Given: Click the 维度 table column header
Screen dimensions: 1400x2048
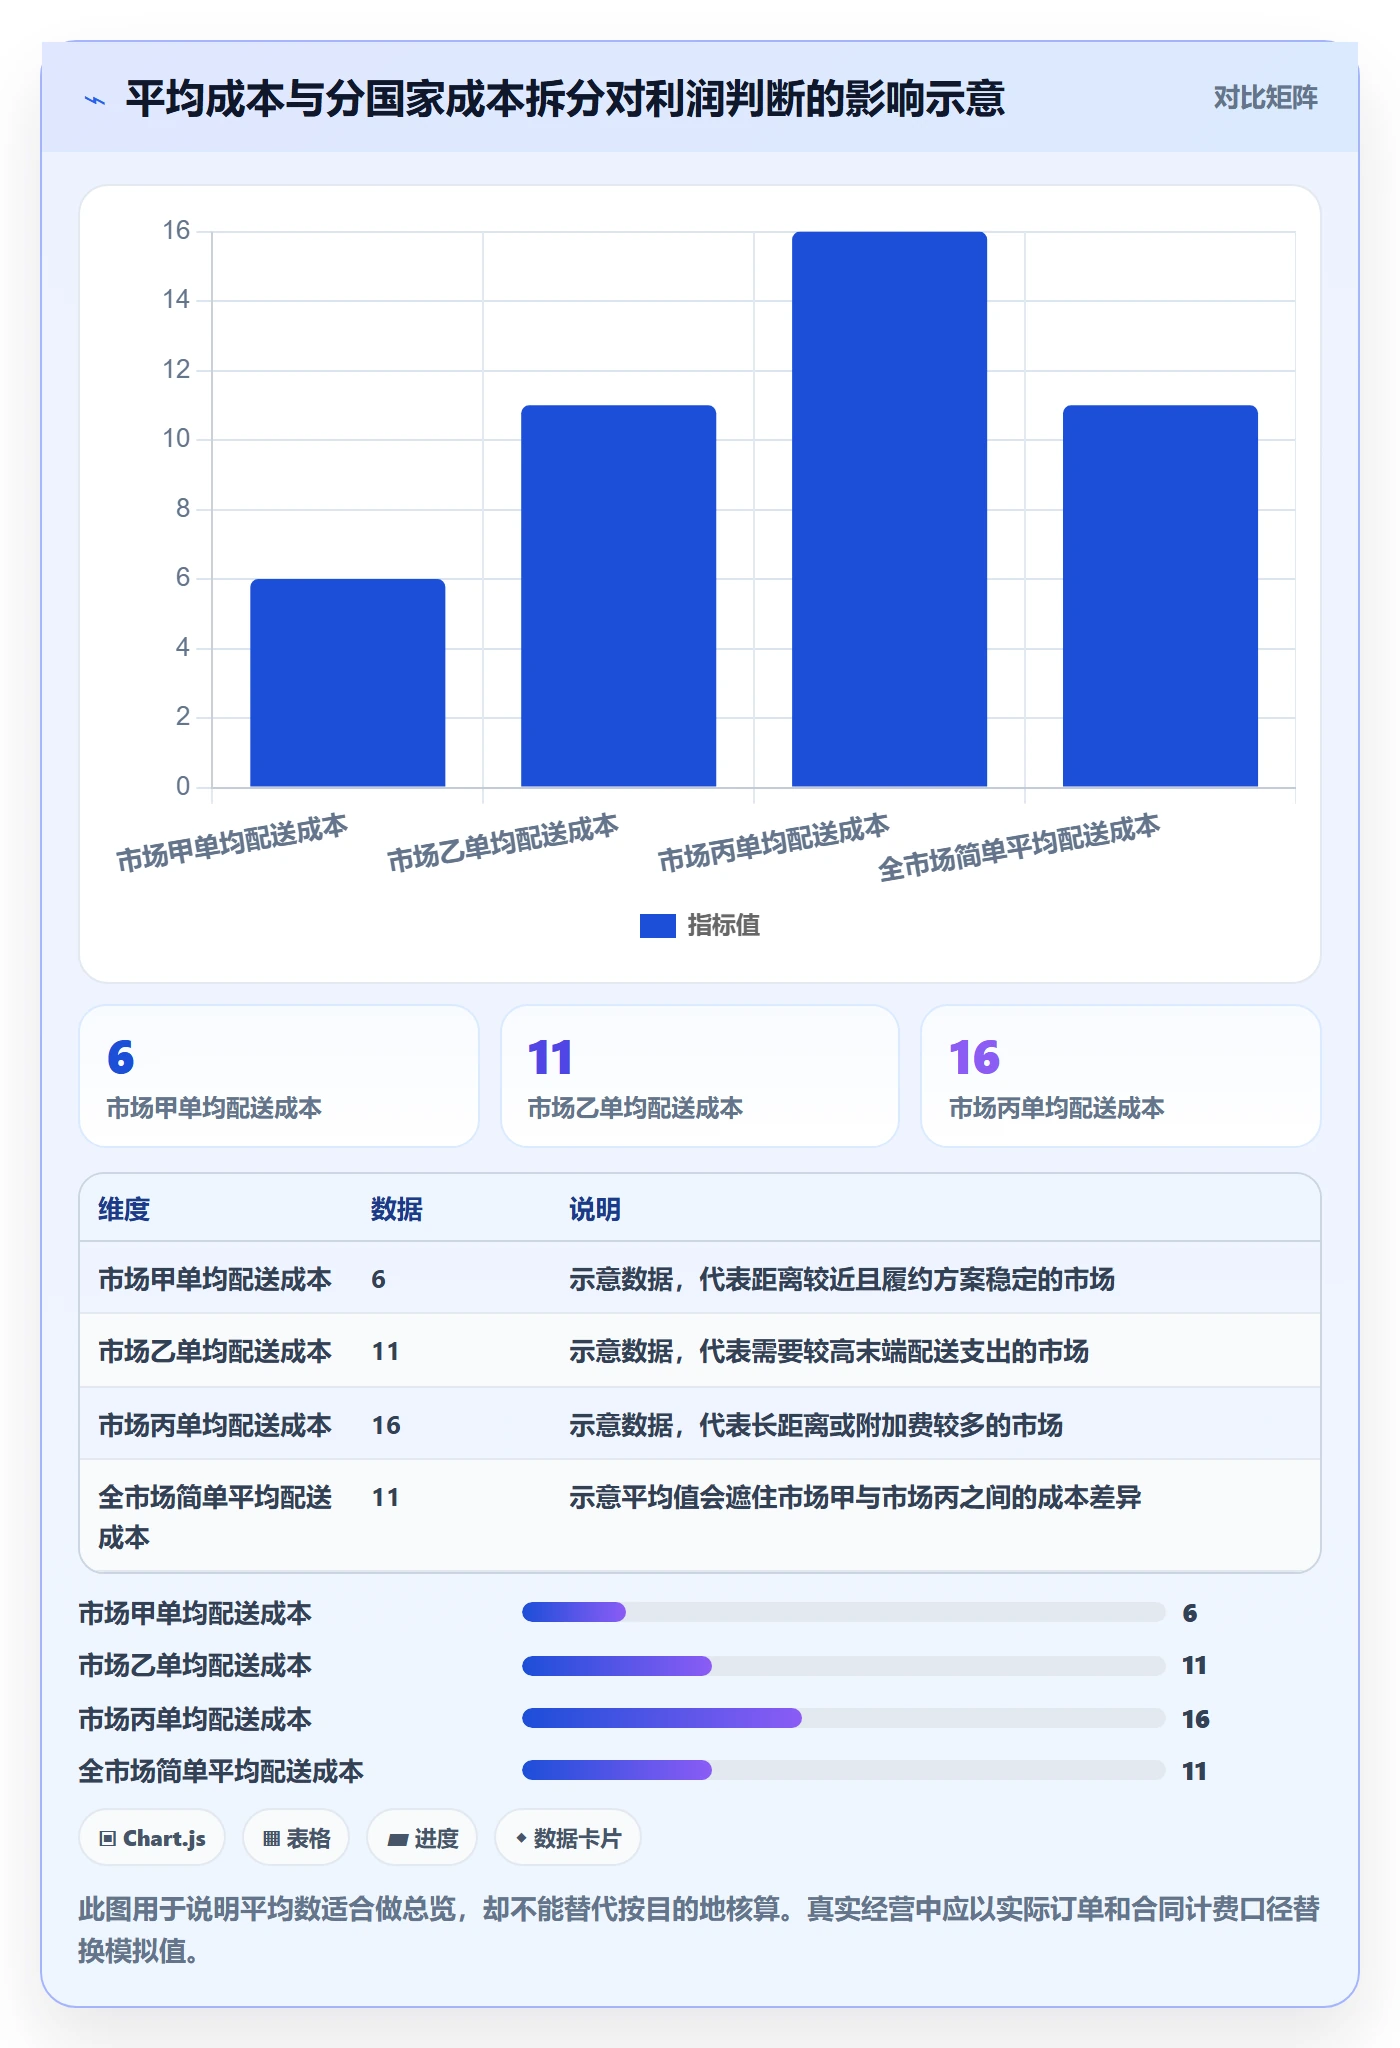Looking at the screenshot, I should (x=124, y=1209).
